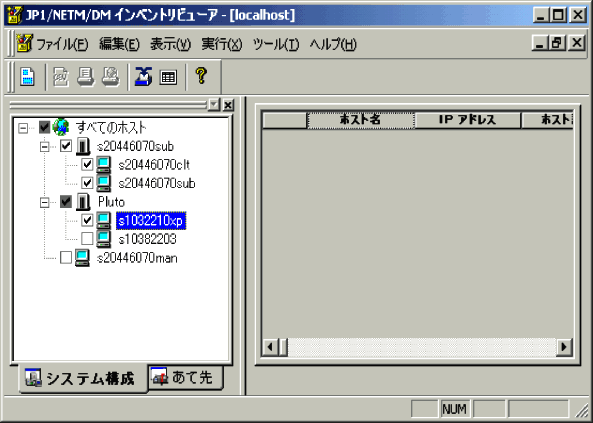Click the table list view toolbar icon
593x423 pixels.
168,77
